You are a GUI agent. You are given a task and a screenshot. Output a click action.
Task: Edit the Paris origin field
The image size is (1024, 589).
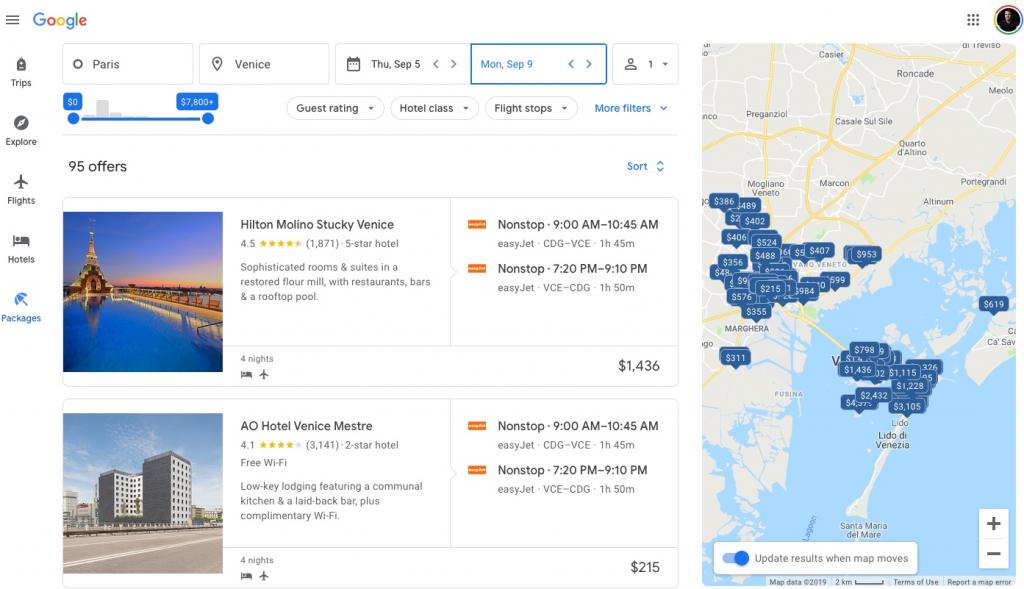[128, 64]
